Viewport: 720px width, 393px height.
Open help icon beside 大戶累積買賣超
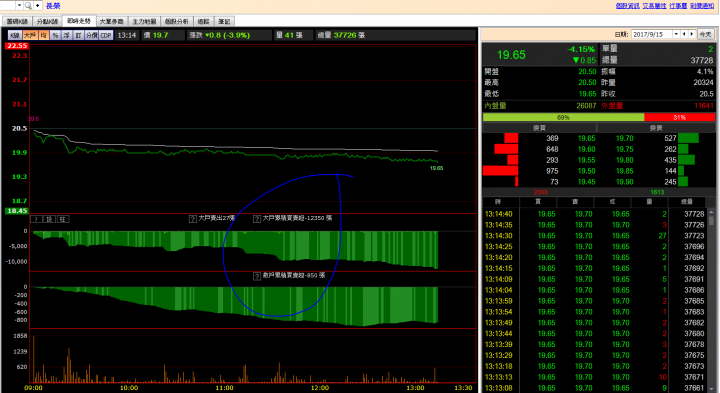click(x=257, y=219)
